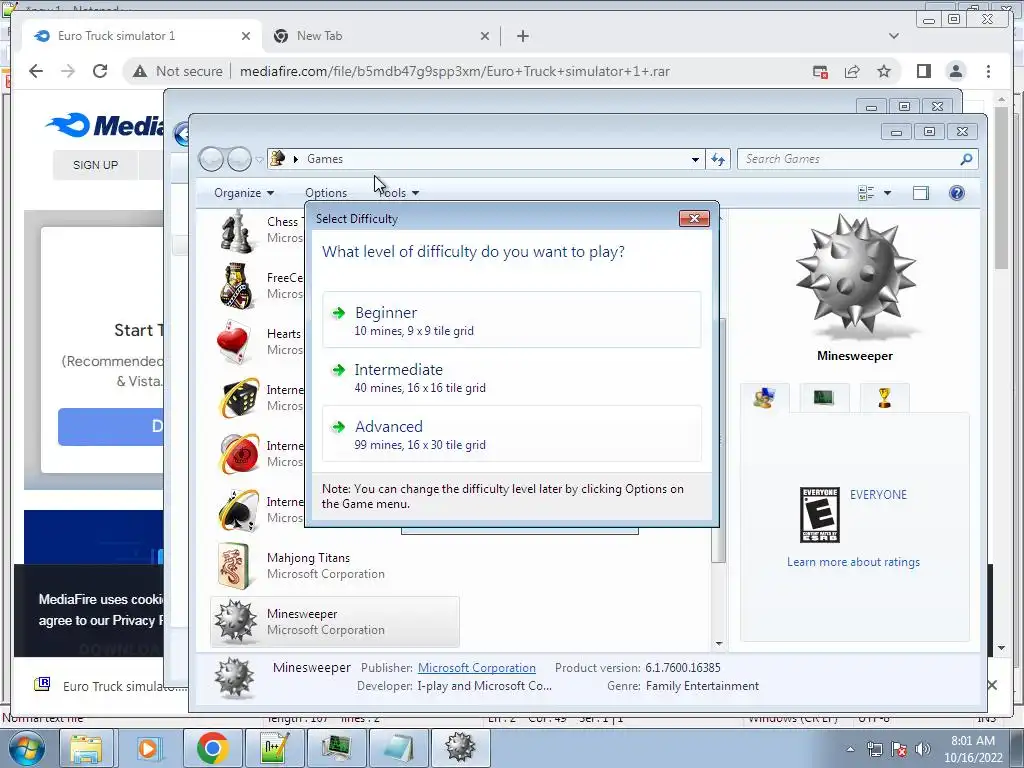Select Minesweeper in the games list
Screen dimensions: 1024x768
click(334, 622)
